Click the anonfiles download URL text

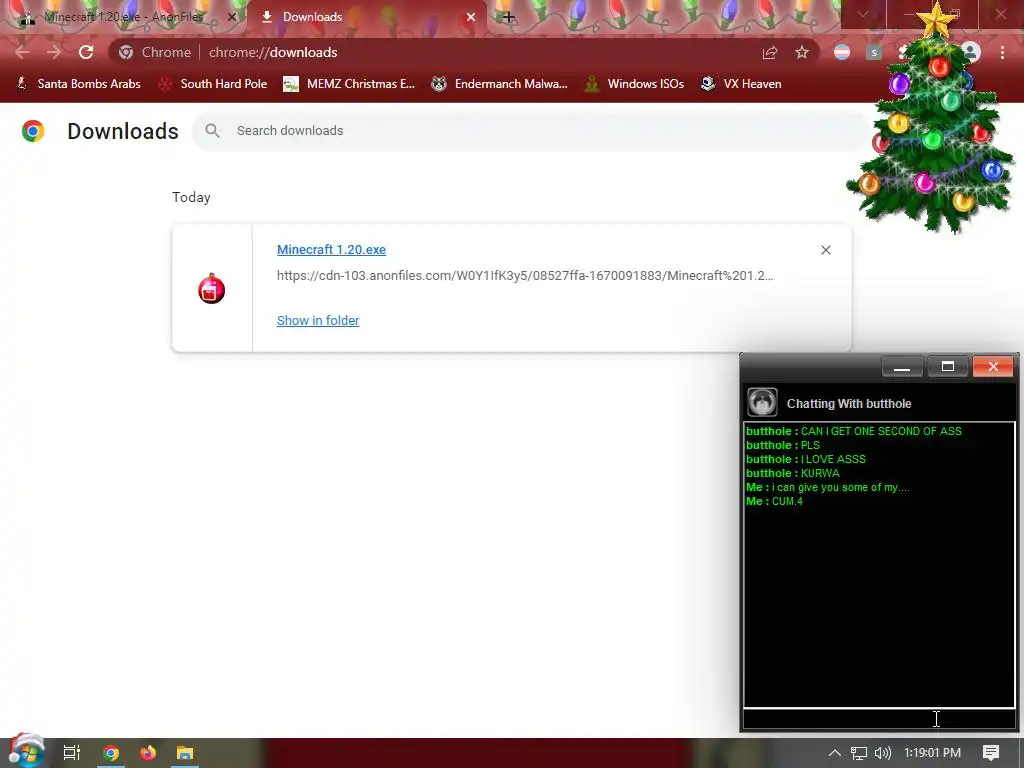point(525,276)
